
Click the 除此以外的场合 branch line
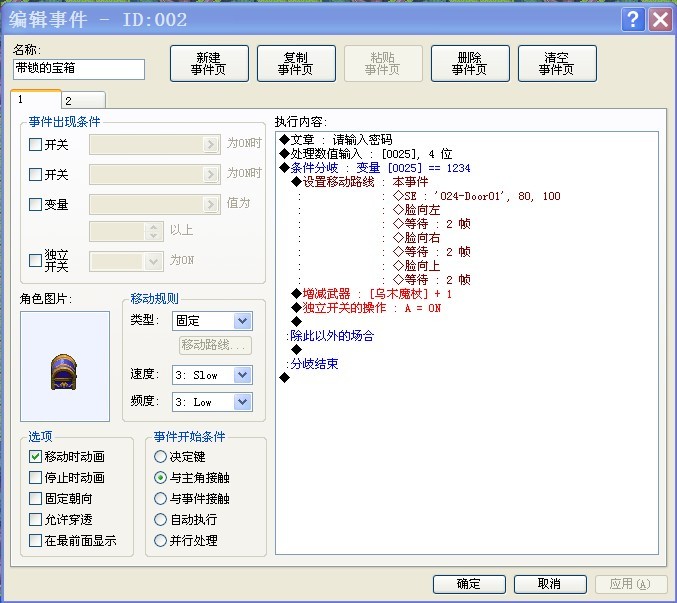click(330, 335)
